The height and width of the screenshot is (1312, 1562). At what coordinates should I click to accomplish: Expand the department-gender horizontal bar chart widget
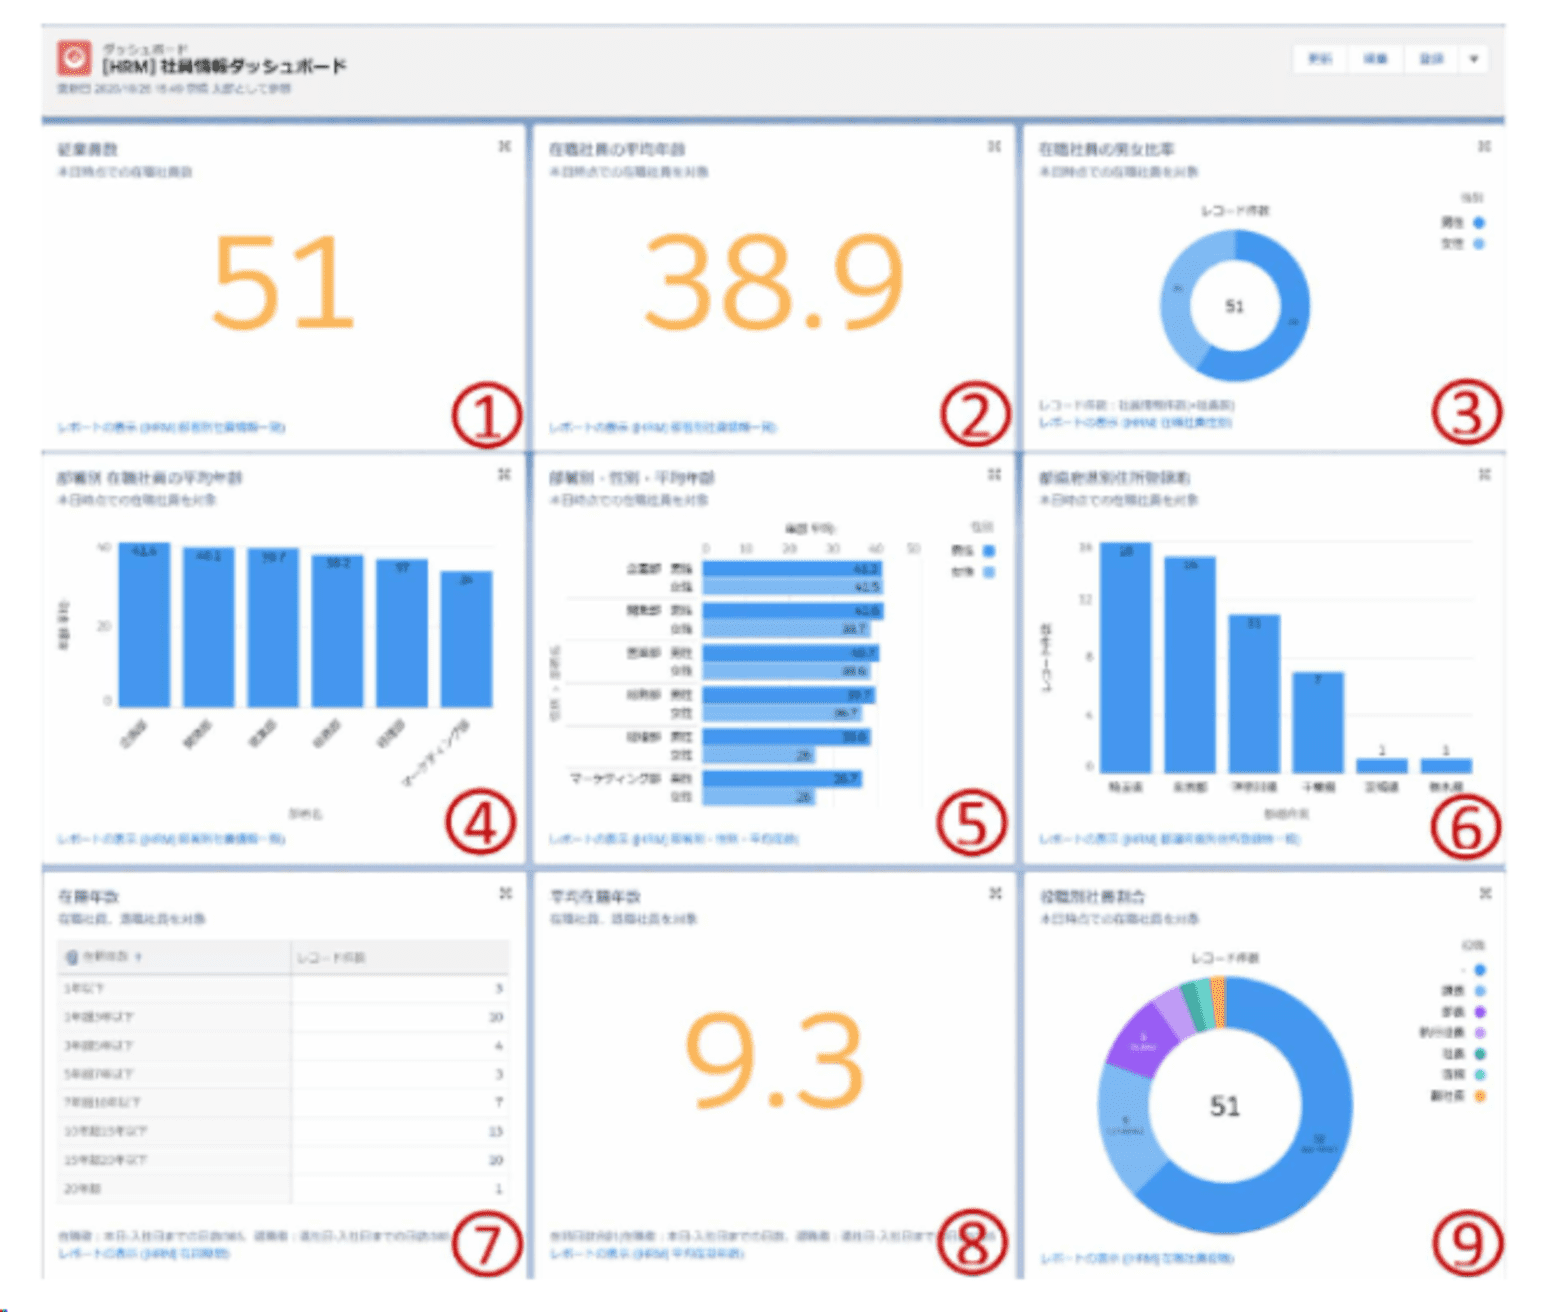tap(994, 475)
